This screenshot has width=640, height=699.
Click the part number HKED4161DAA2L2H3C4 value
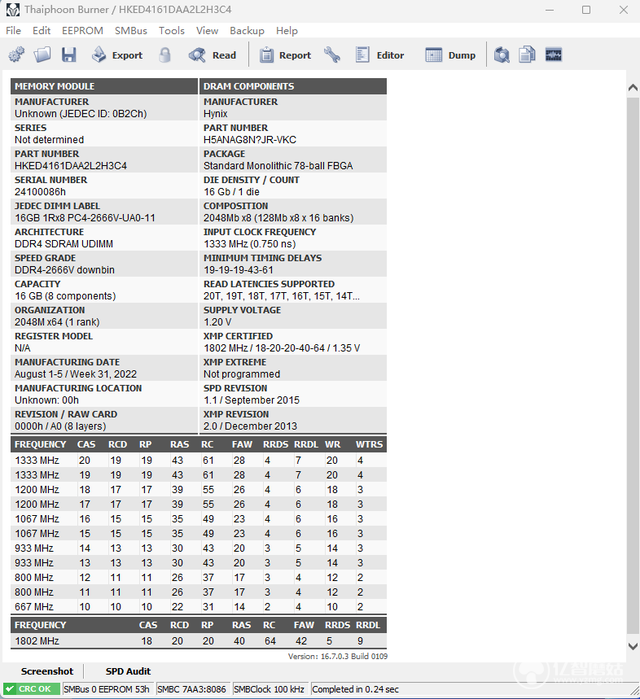coord(70,166)
